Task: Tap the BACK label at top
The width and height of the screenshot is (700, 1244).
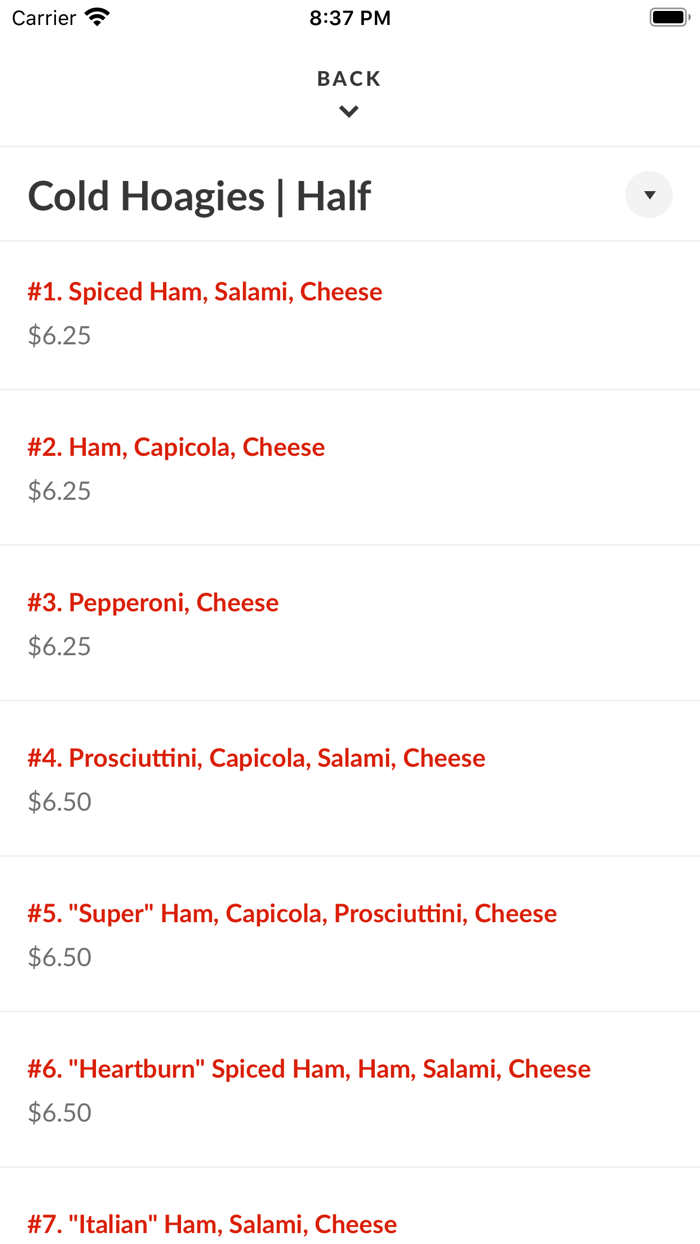Action: point(349,79)
